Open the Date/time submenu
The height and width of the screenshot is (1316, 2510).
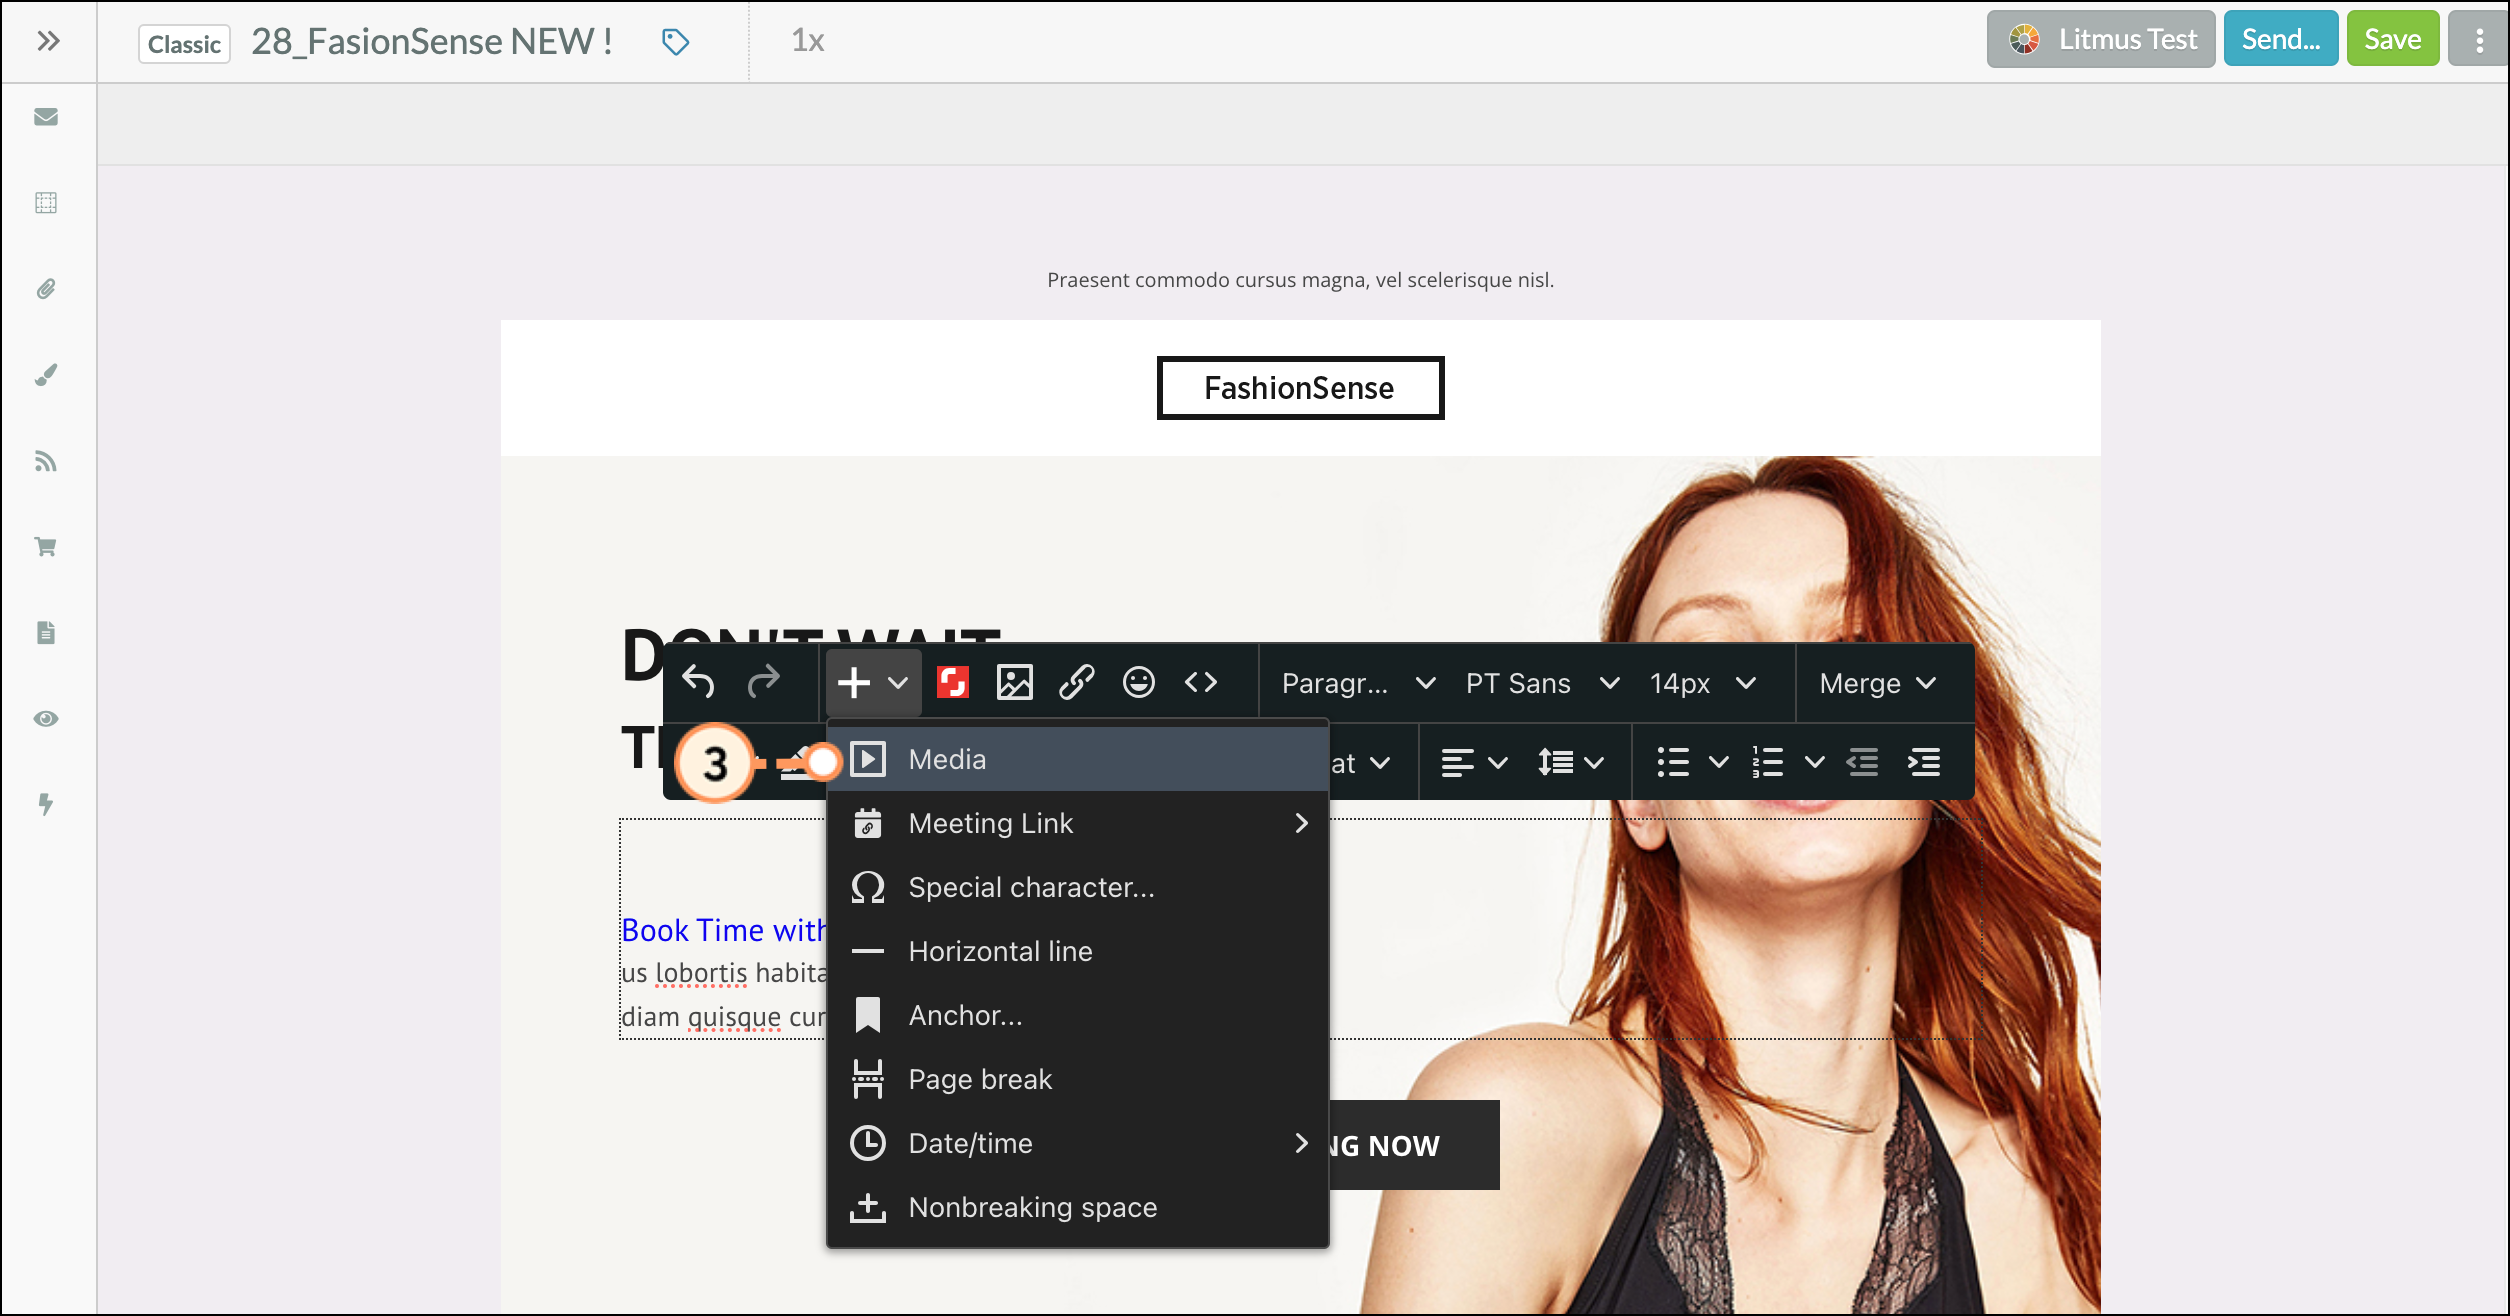pyautogui.click(x=1078, y=1143)
